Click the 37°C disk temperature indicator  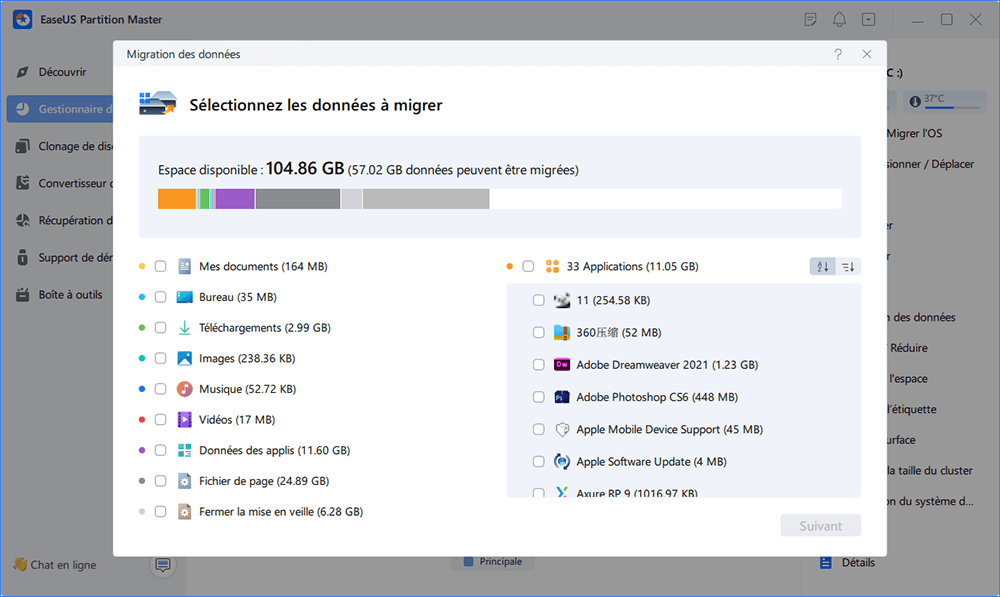pyautogui.click(x=945, y=101)
